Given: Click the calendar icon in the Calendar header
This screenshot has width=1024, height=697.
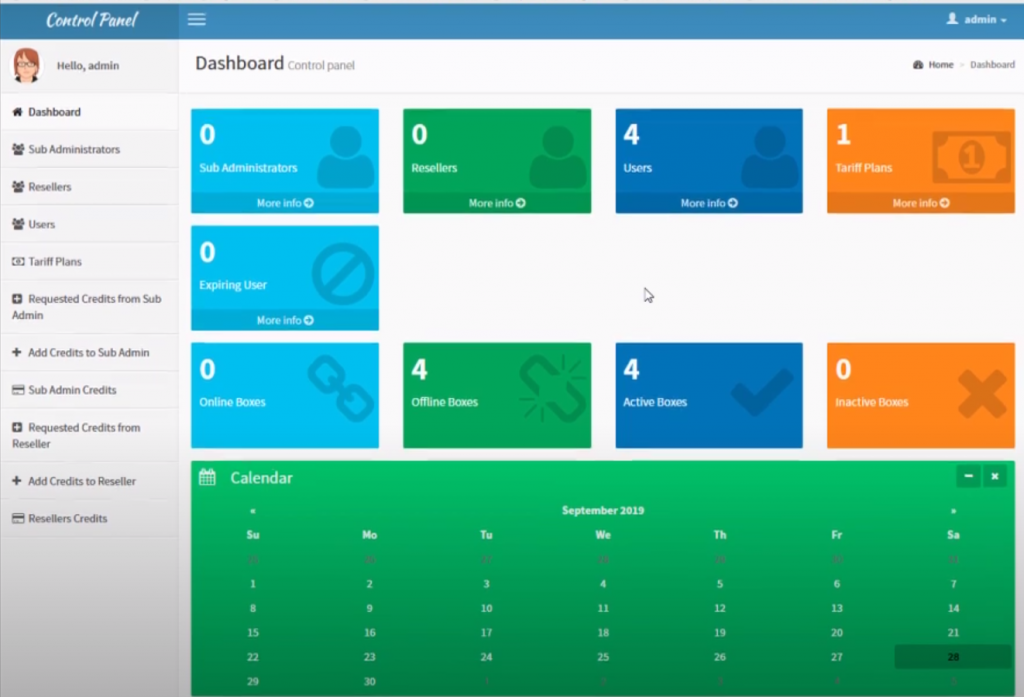Looking at the screenshot, I should click(x=207, y=477).
